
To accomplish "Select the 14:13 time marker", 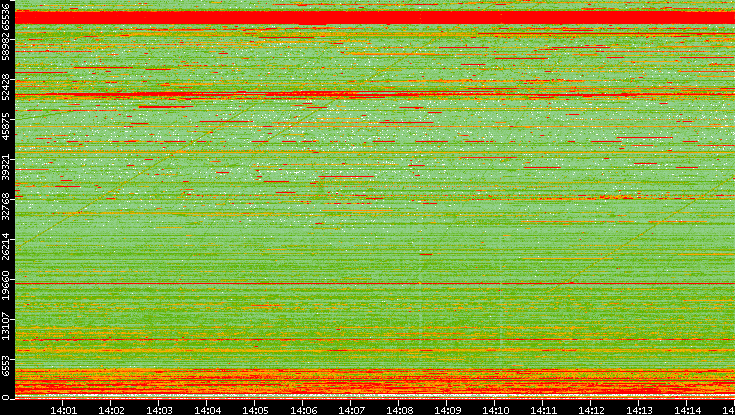I will (x=639, y=409).
